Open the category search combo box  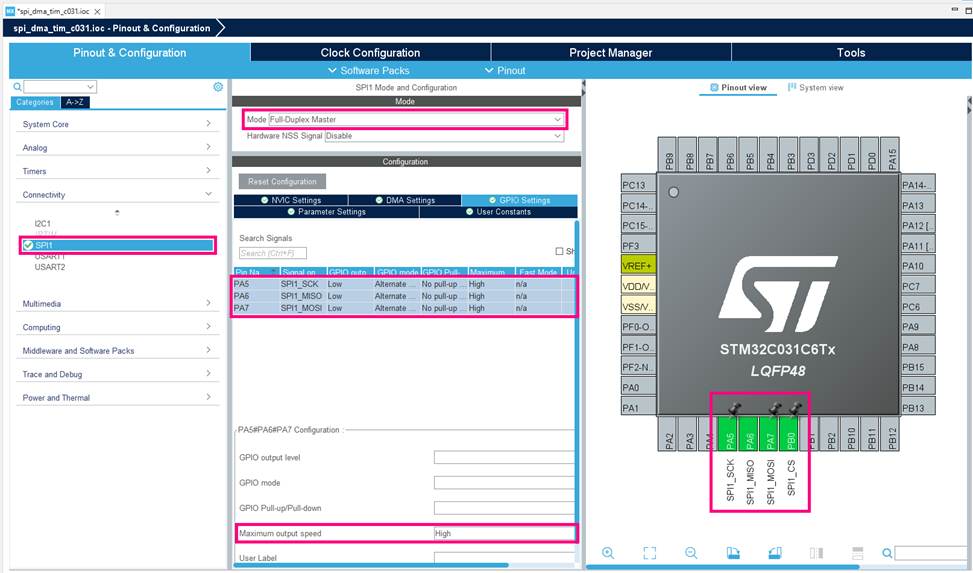[x=60, y=87]
